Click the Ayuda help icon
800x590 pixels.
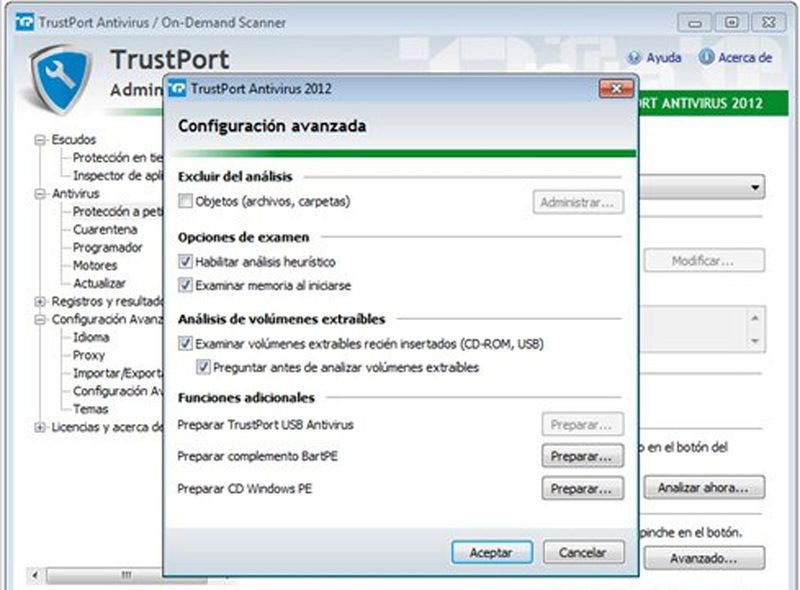(x=634, y=58)
